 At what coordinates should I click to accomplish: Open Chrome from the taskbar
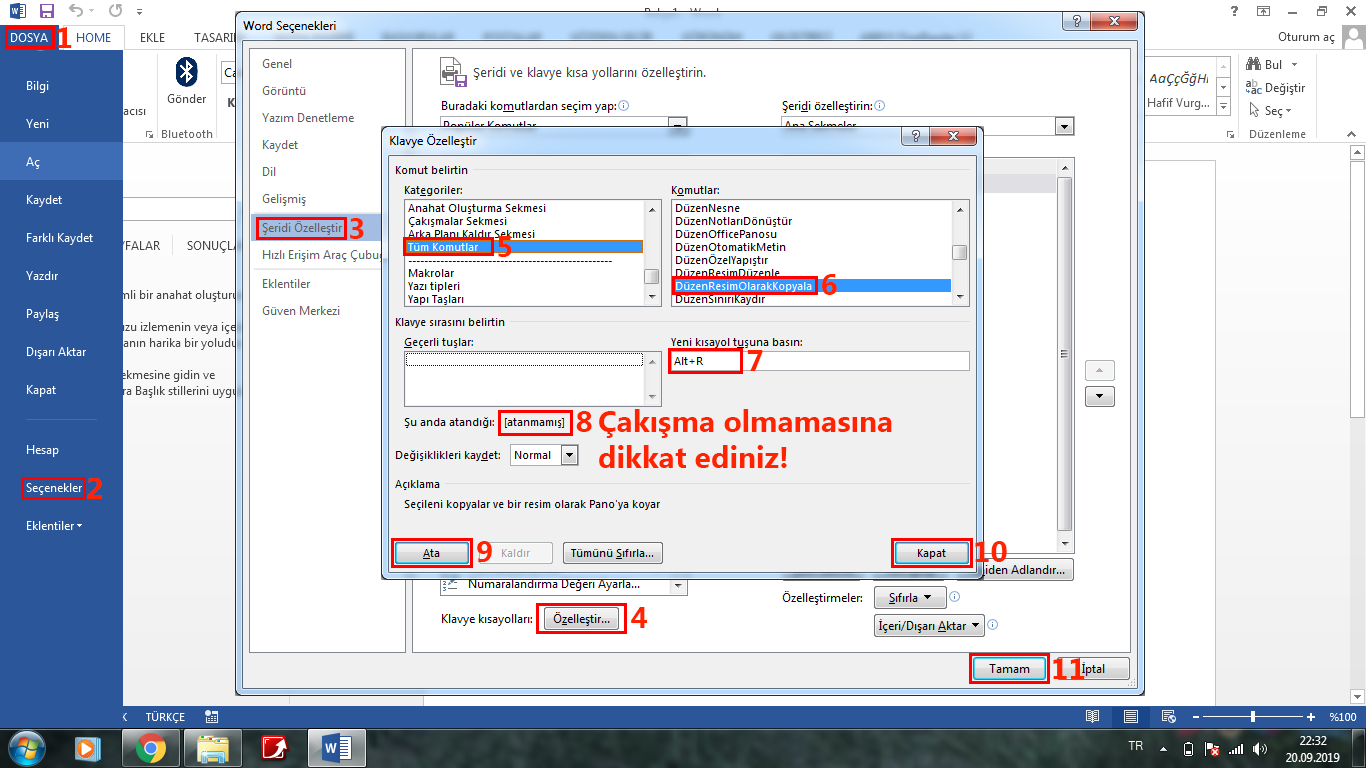click(151, 748)
